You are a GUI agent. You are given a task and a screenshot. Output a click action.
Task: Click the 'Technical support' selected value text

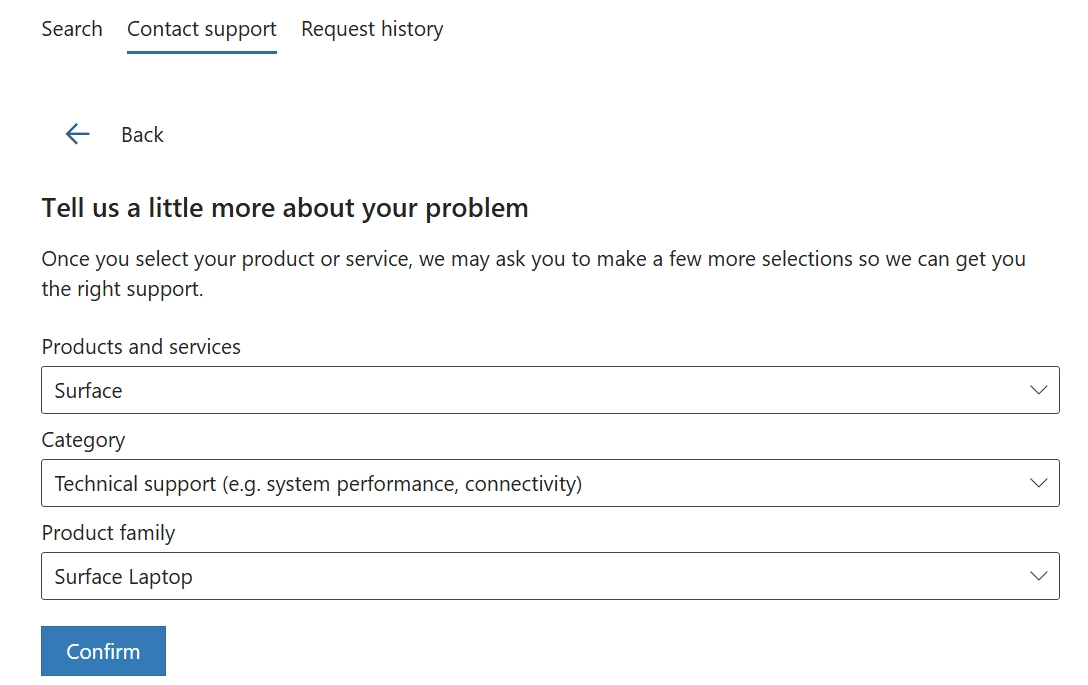point(318,484)
